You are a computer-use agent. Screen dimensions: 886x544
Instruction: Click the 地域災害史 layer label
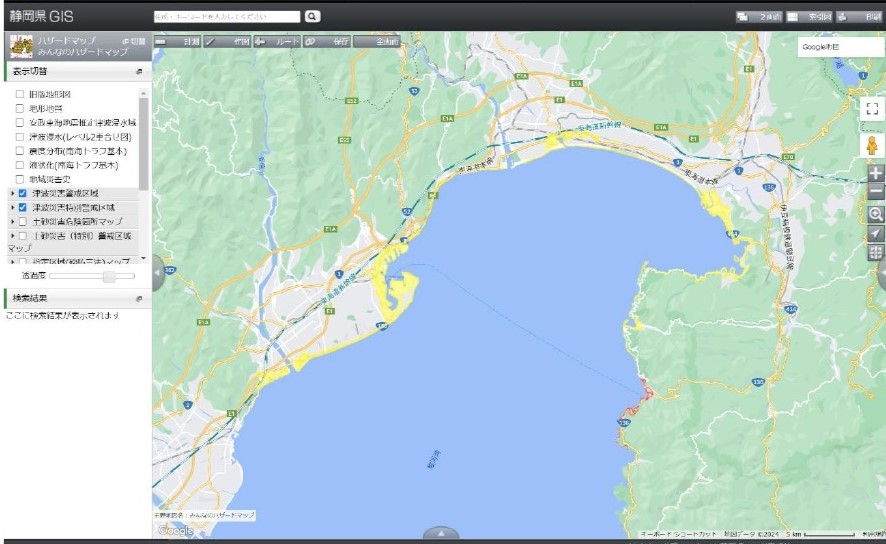tap(50, 179)
